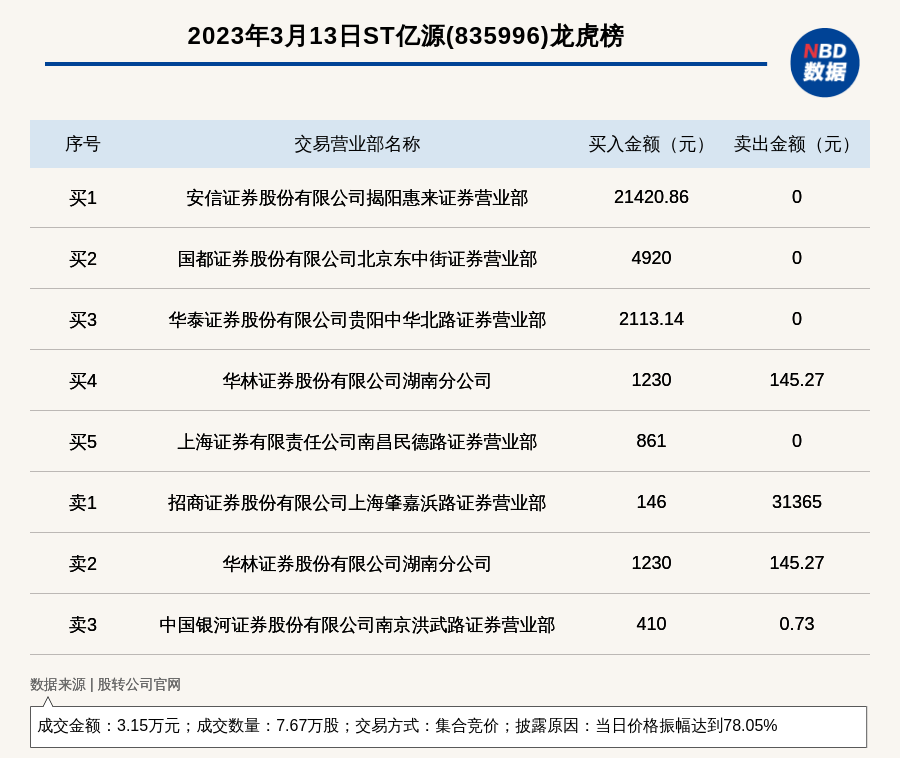Select the 卖1 row label
This screenshot has height=758, width=900.
(83, 503)
